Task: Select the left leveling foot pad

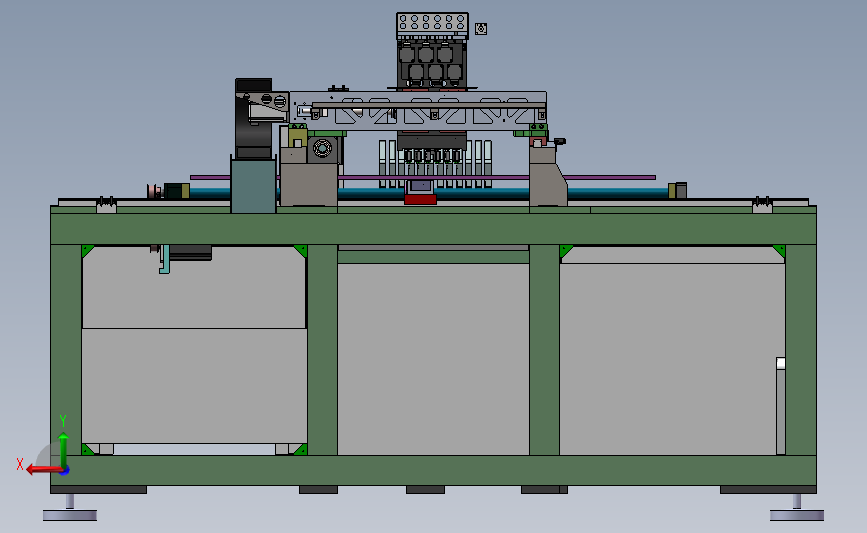Action: click(70, 515)
